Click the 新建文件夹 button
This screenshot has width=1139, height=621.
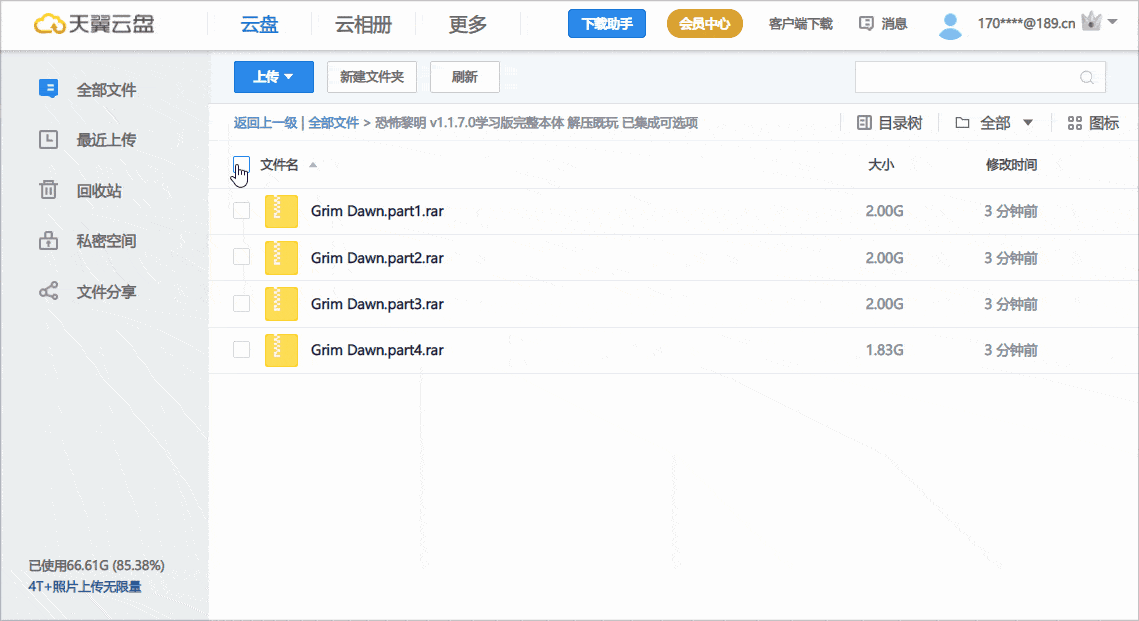372,77
